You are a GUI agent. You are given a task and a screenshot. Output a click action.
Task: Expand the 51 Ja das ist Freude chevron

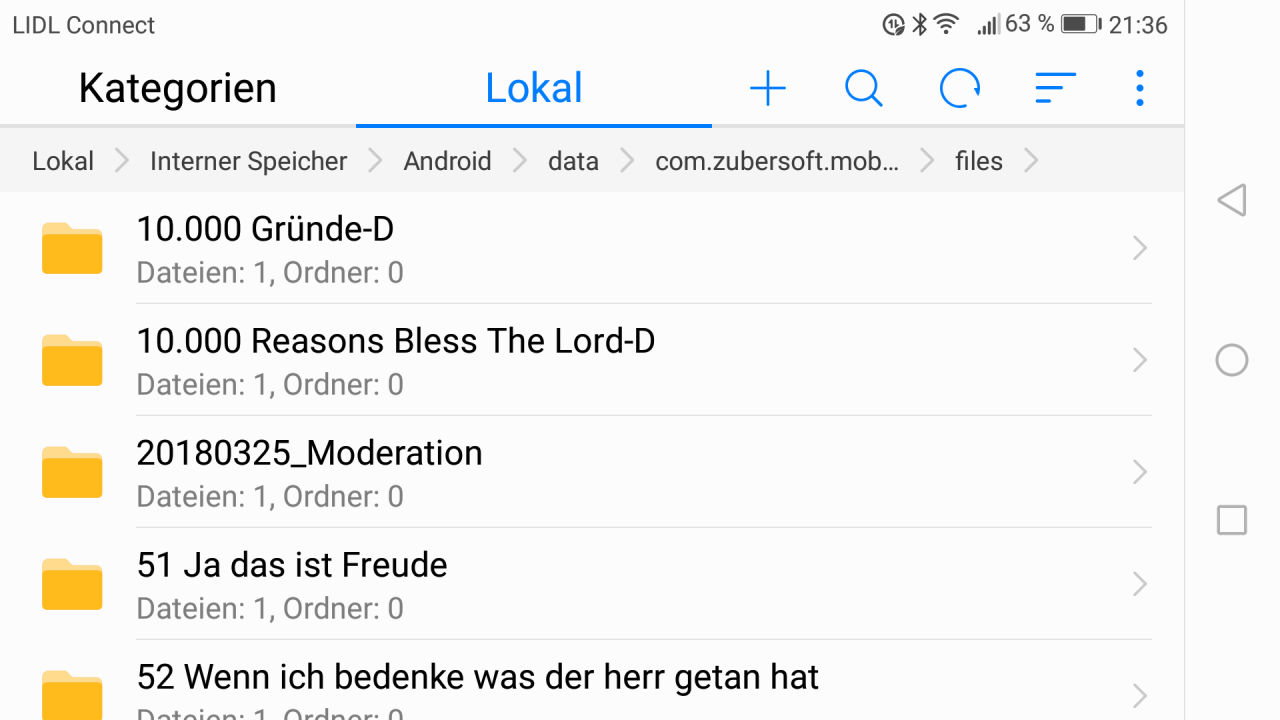point(1139,584)
